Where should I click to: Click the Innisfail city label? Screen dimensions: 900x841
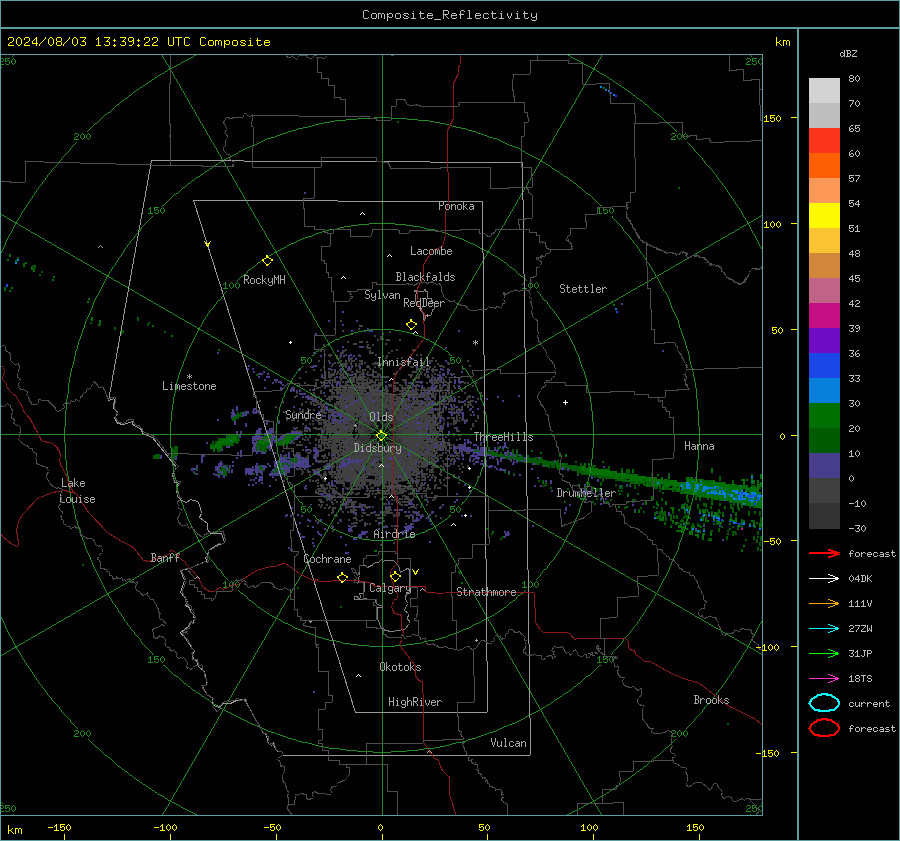coord(403,362)
